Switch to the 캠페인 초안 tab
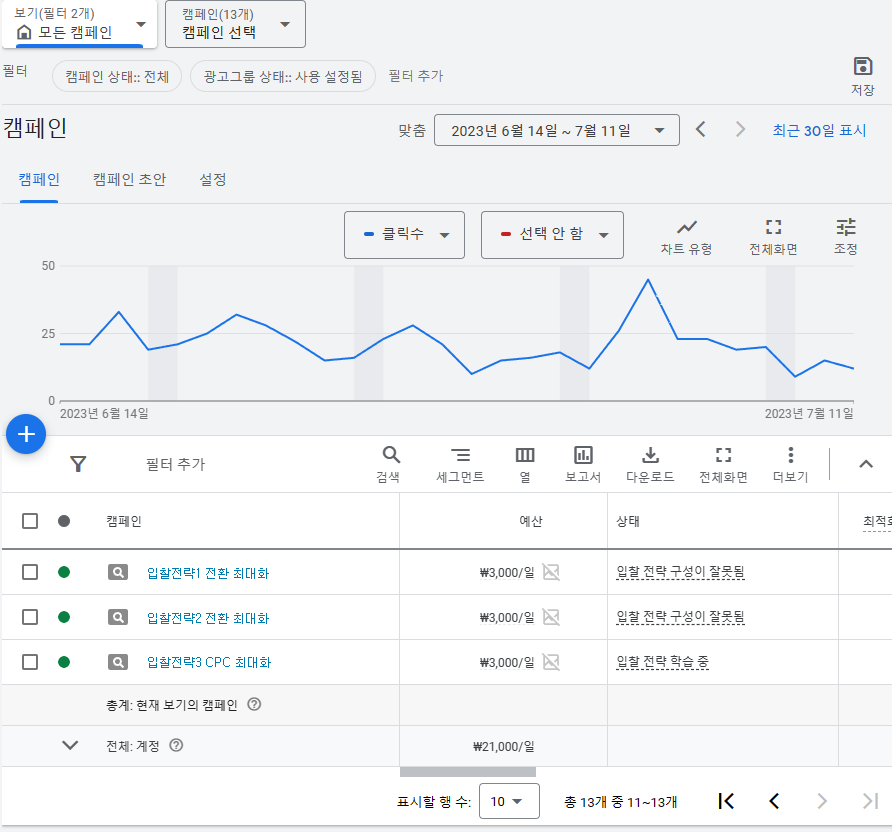Screen dimensions: 892x832 click(x=129, y=180)
